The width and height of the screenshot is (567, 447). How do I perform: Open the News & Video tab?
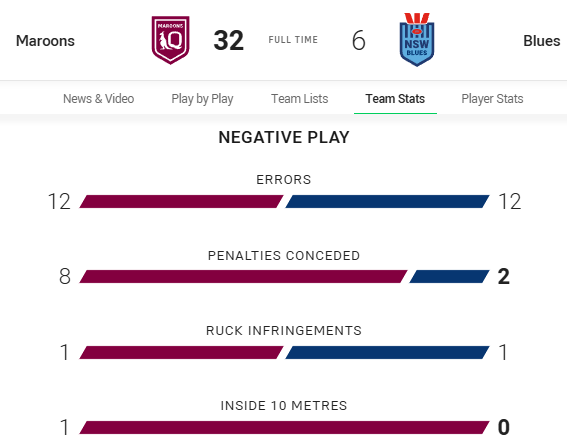click(x=98, y=98)
